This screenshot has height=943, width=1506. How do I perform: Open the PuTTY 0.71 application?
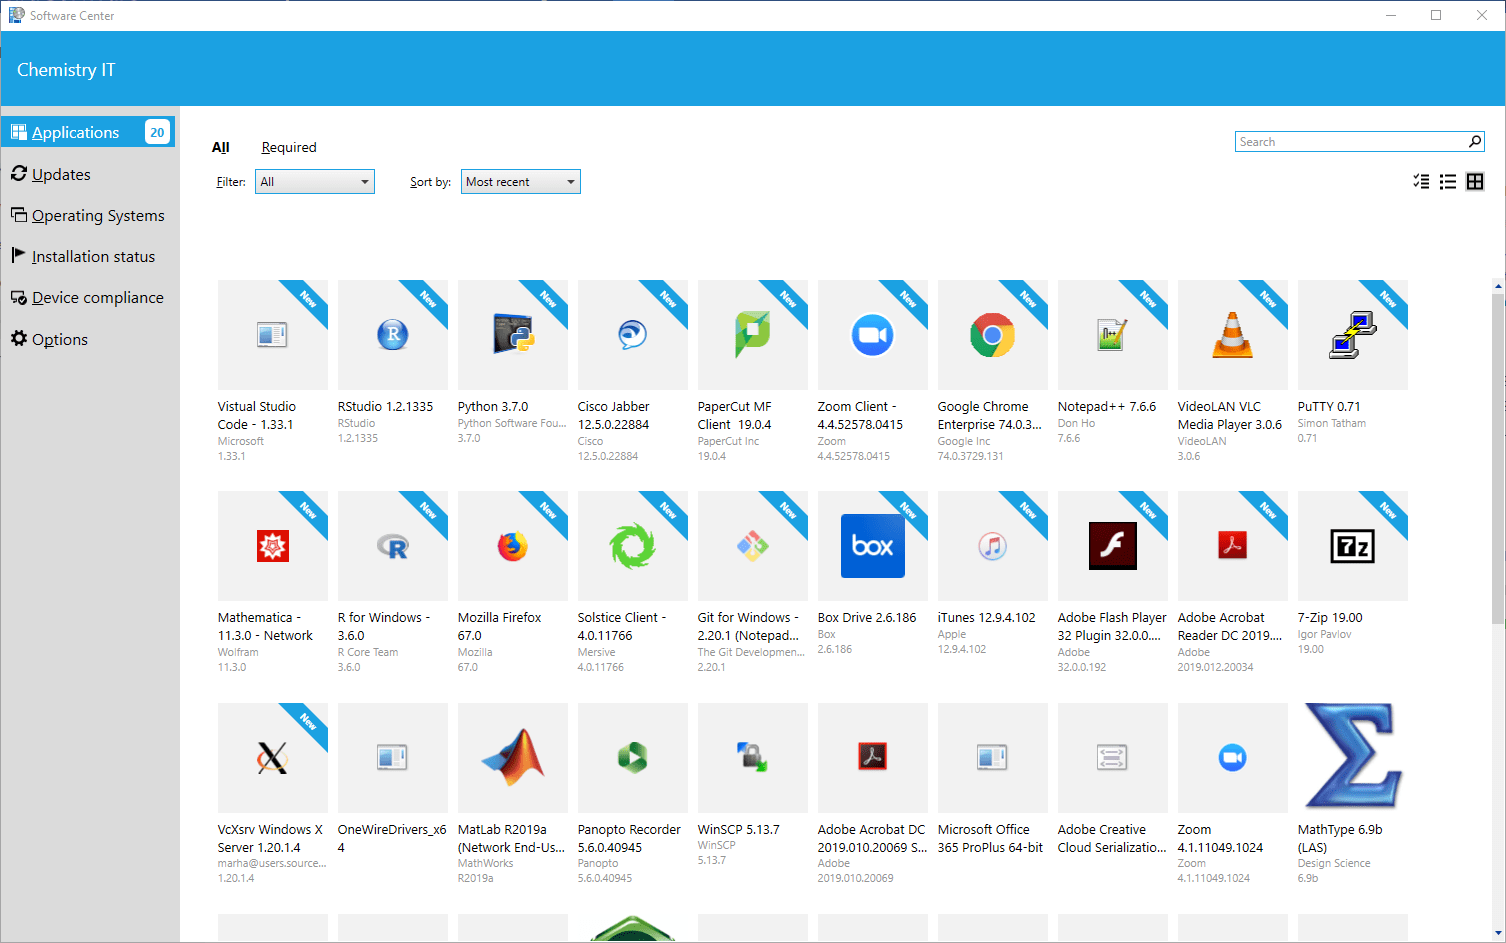(x=1352, y=335)
